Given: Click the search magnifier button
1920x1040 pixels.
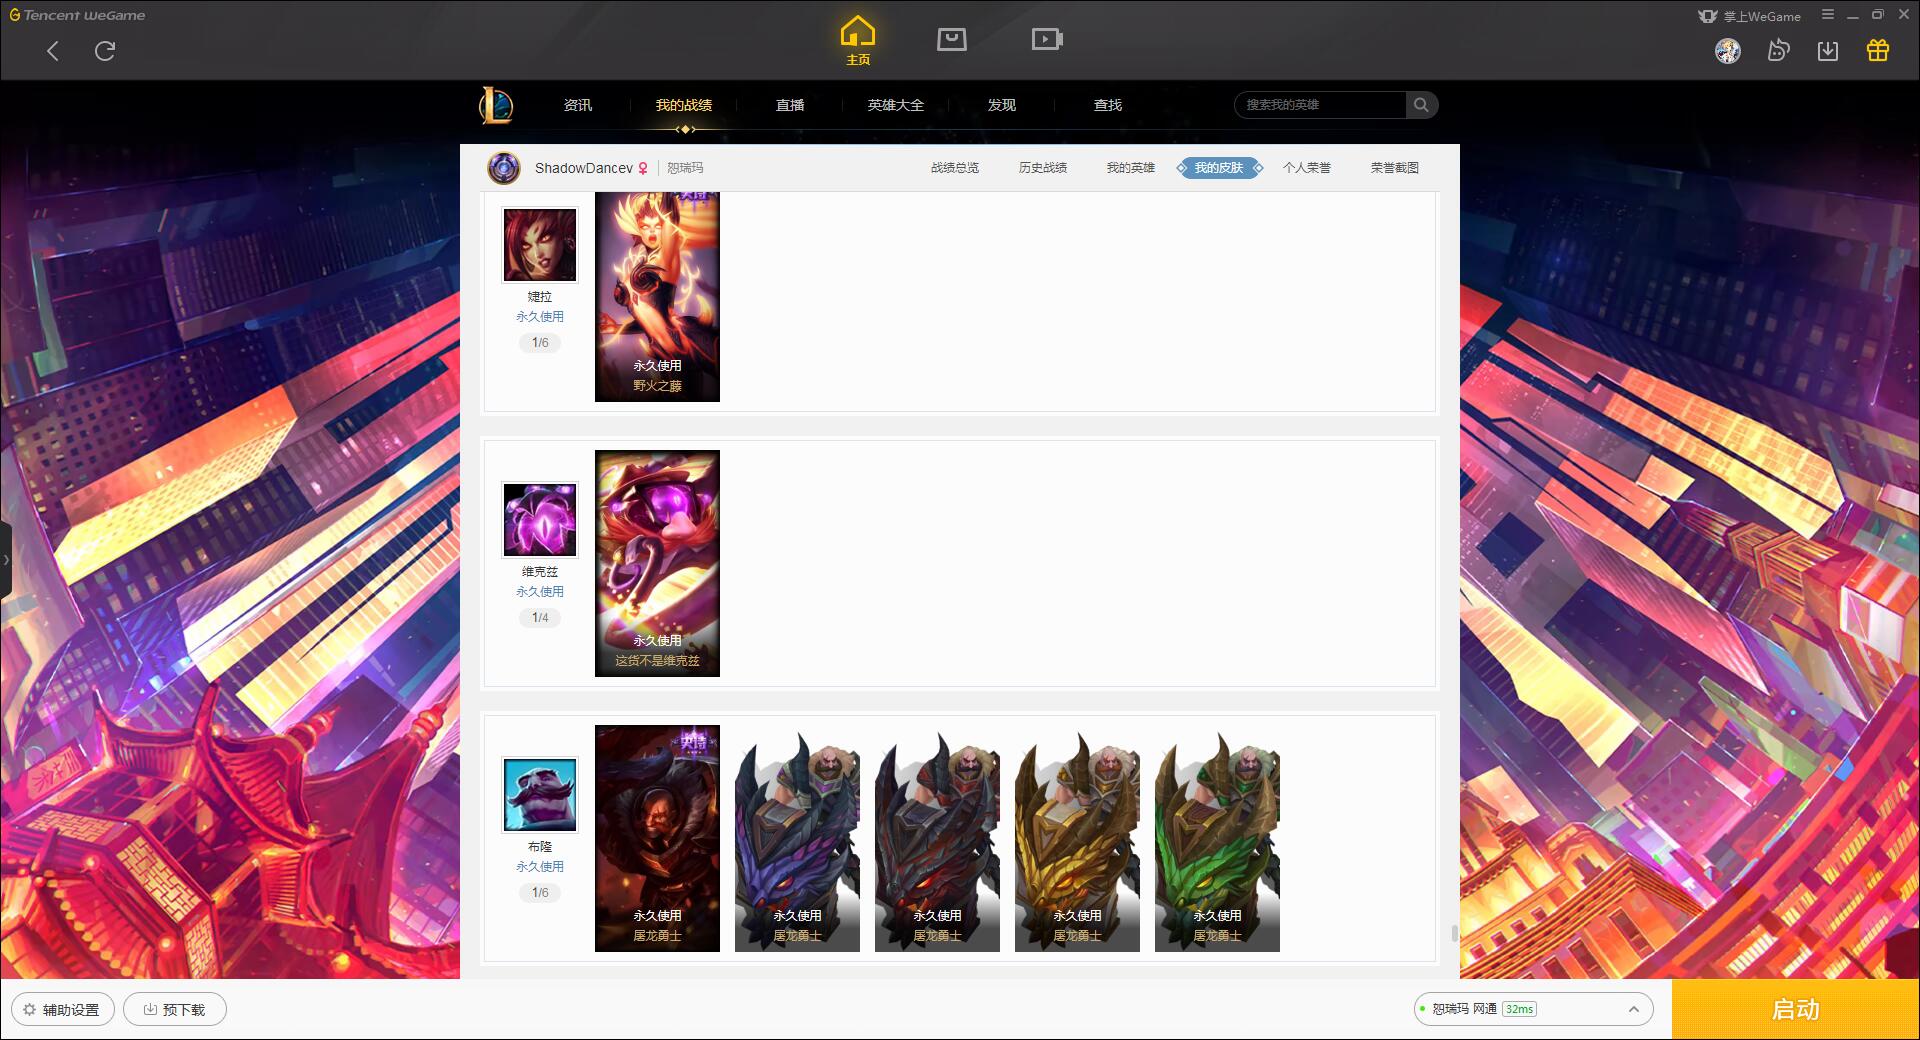Looking at the screenshot, I should [x=1421, y=105].
